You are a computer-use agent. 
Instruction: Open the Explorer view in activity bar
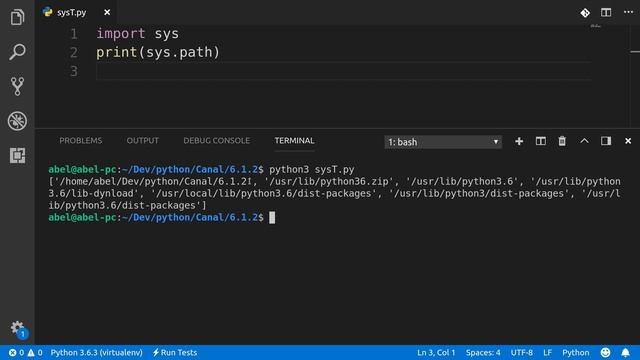pos(17,17)
